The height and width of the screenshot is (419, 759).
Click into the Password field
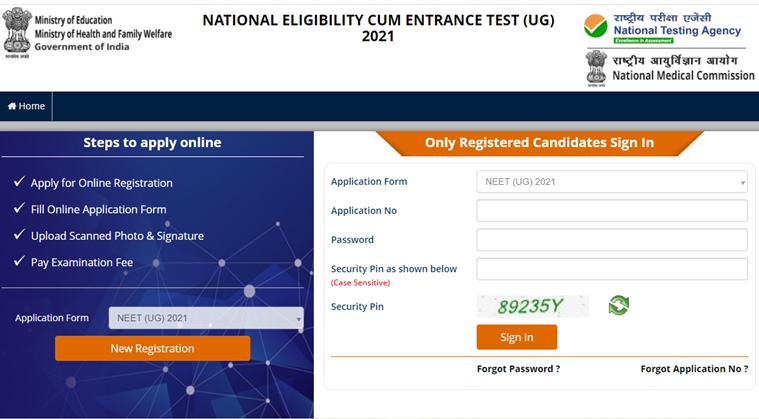point(611,240)
